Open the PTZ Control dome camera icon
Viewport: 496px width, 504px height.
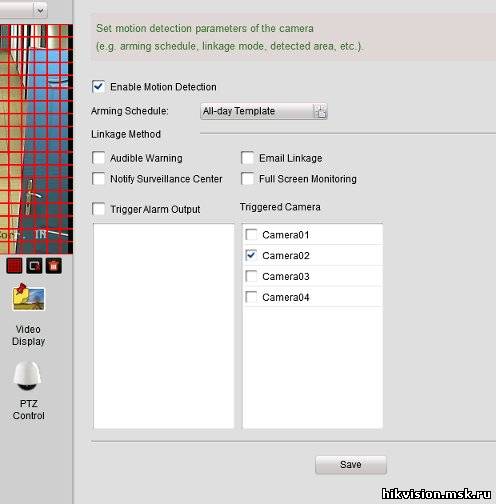click(27, 376)
